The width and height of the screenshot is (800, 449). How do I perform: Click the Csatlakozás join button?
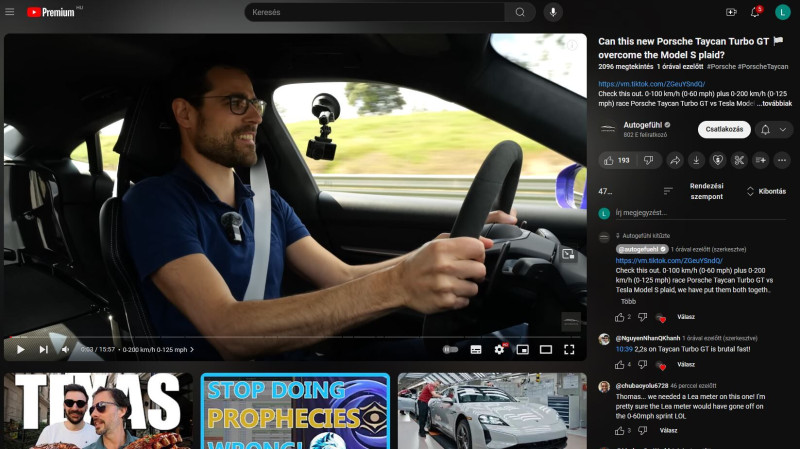click(724, 130)
